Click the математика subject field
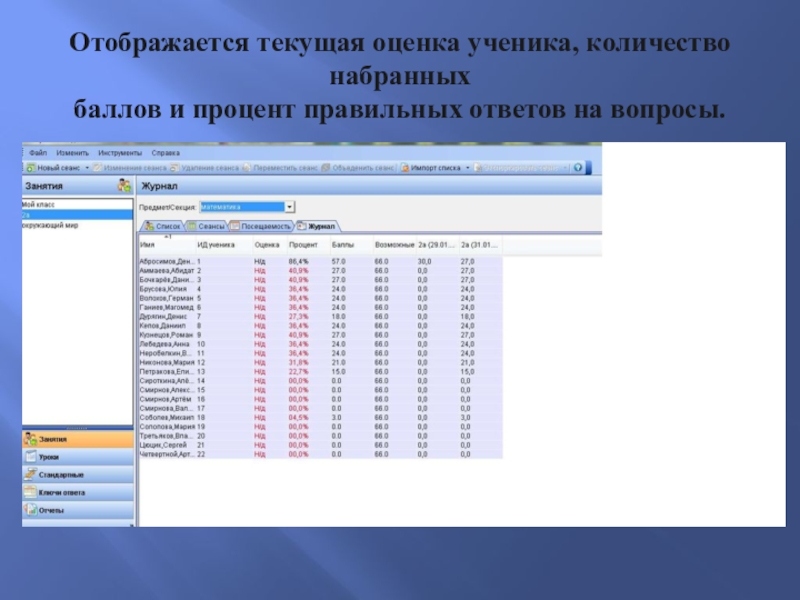This screenshot has height=600, width=800. (x=242, y=207)
